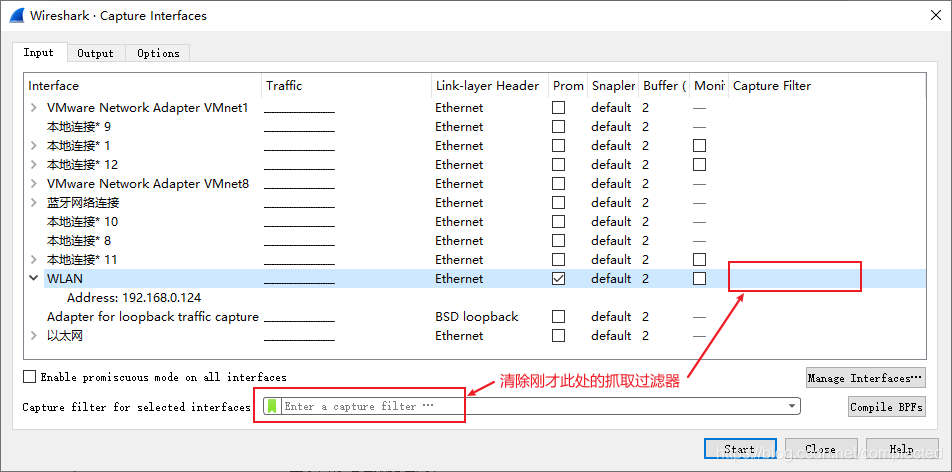Toggle monitor mode checkbox for WLAN
This screenshot has width=952, height=472.
(x=699, y=278)
